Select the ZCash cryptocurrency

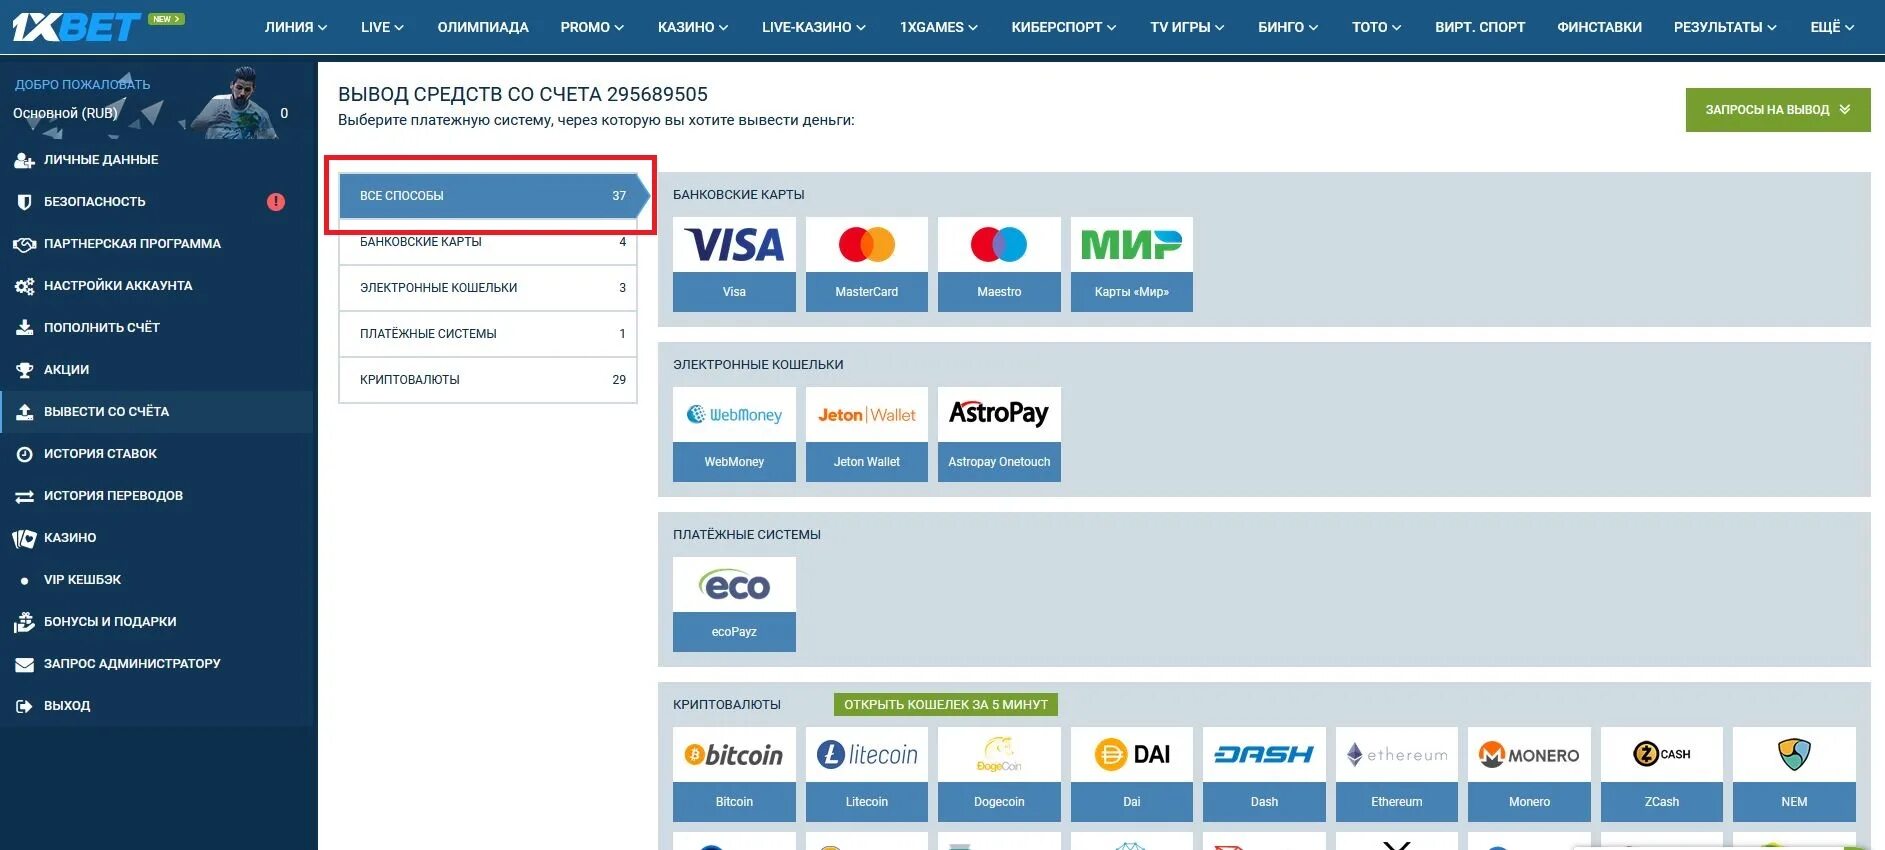pyautogui.click(x=1662, y=774)
